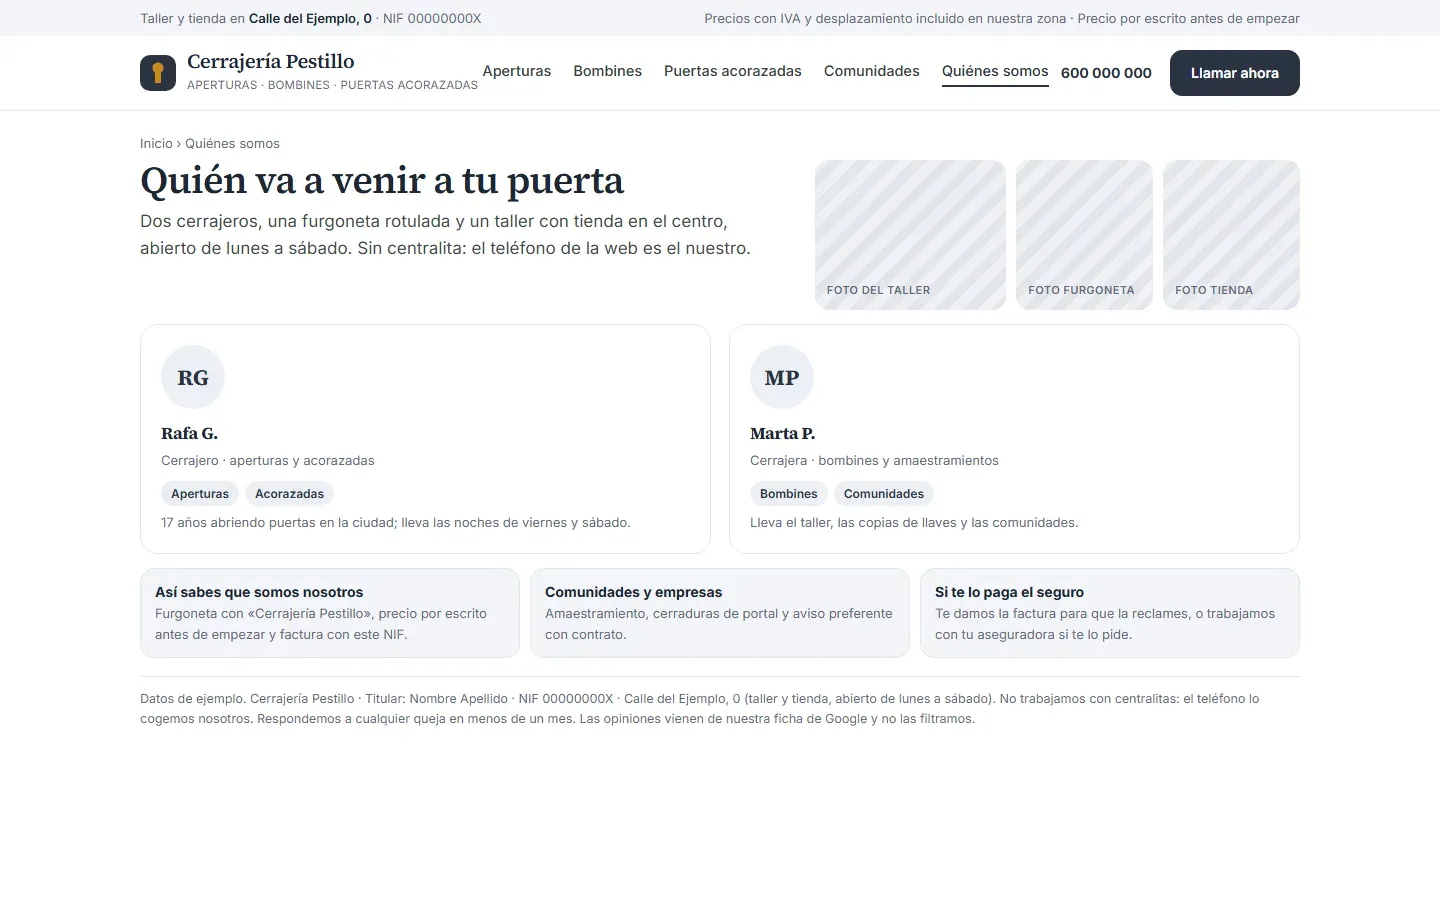
Task: Go to the Bombines section
Action: click(x=608, y=71)
